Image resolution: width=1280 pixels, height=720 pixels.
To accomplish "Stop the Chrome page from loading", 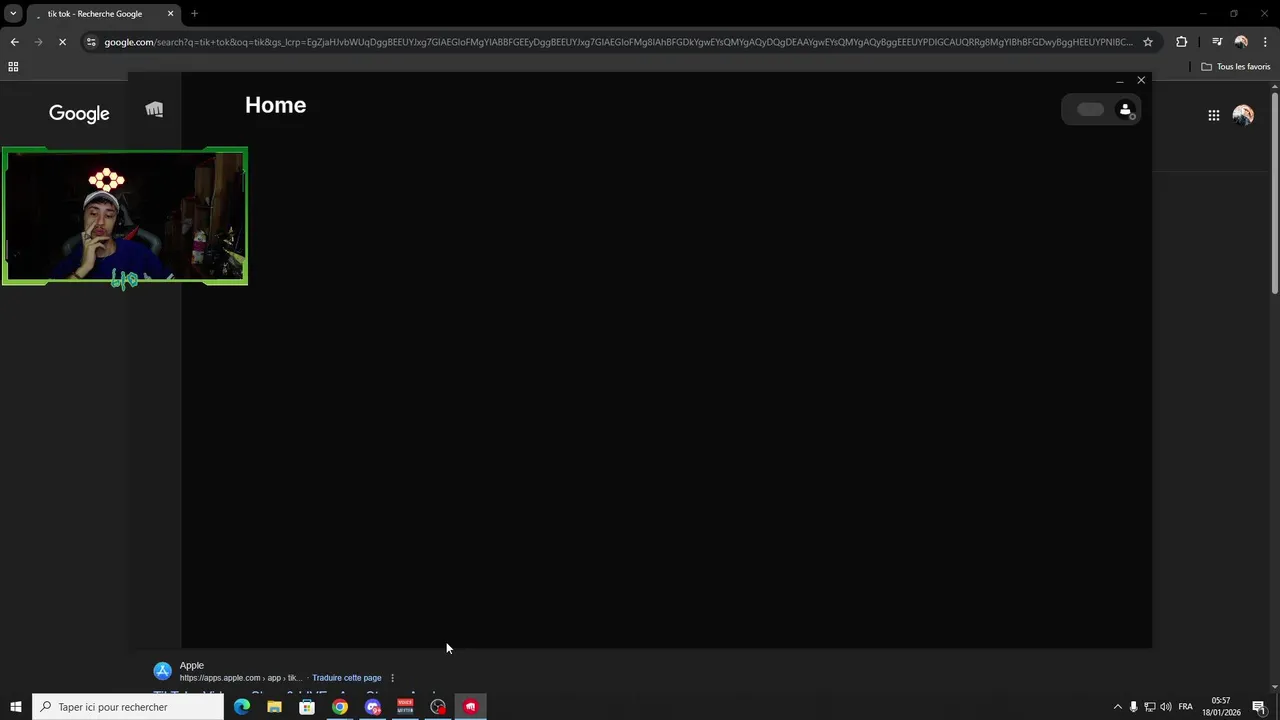I will (62, 42).
